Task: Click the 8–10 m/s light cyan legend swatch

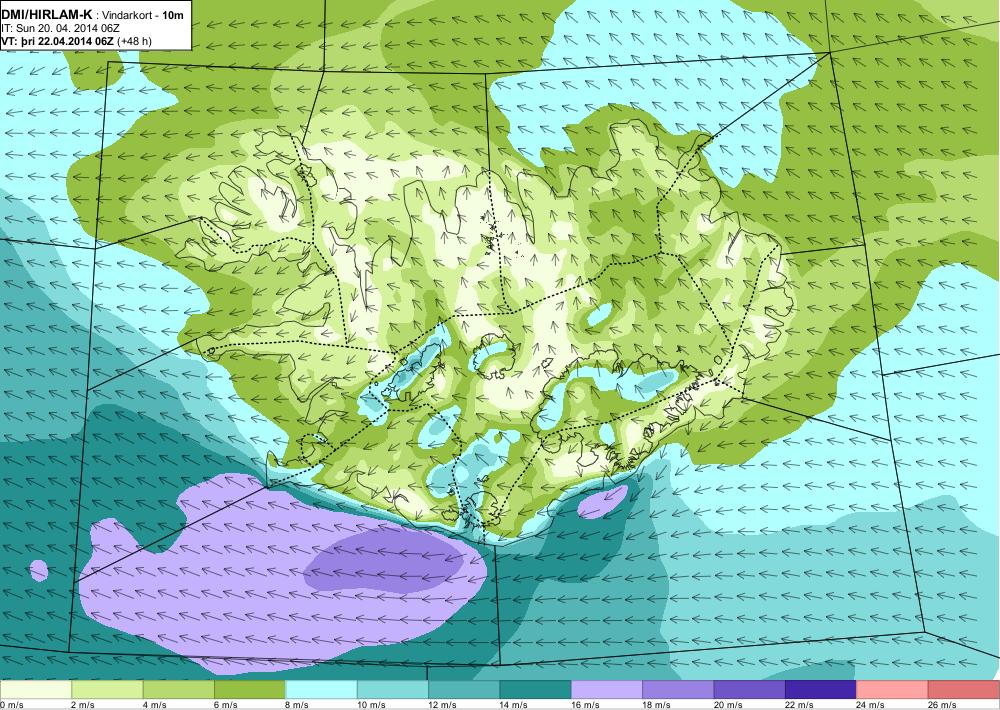Action: point(321,690)
